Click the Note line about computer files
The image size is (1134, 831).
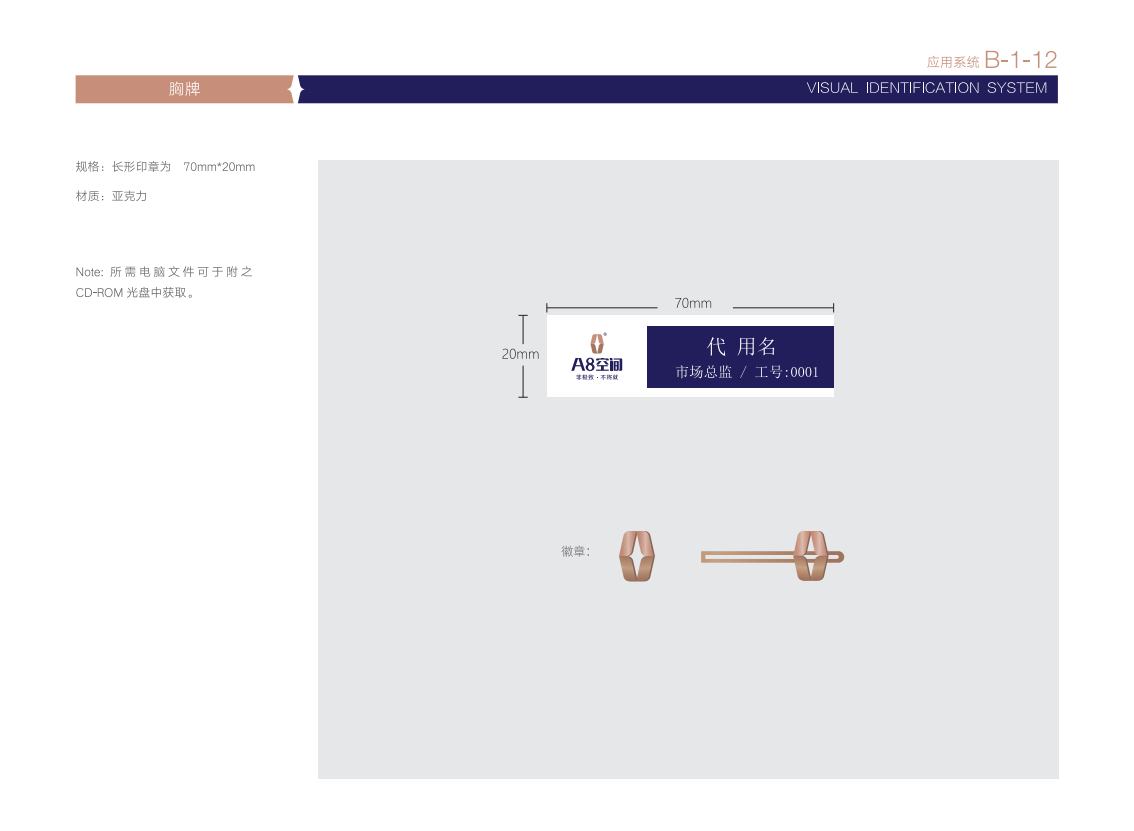tap(164, 272)
